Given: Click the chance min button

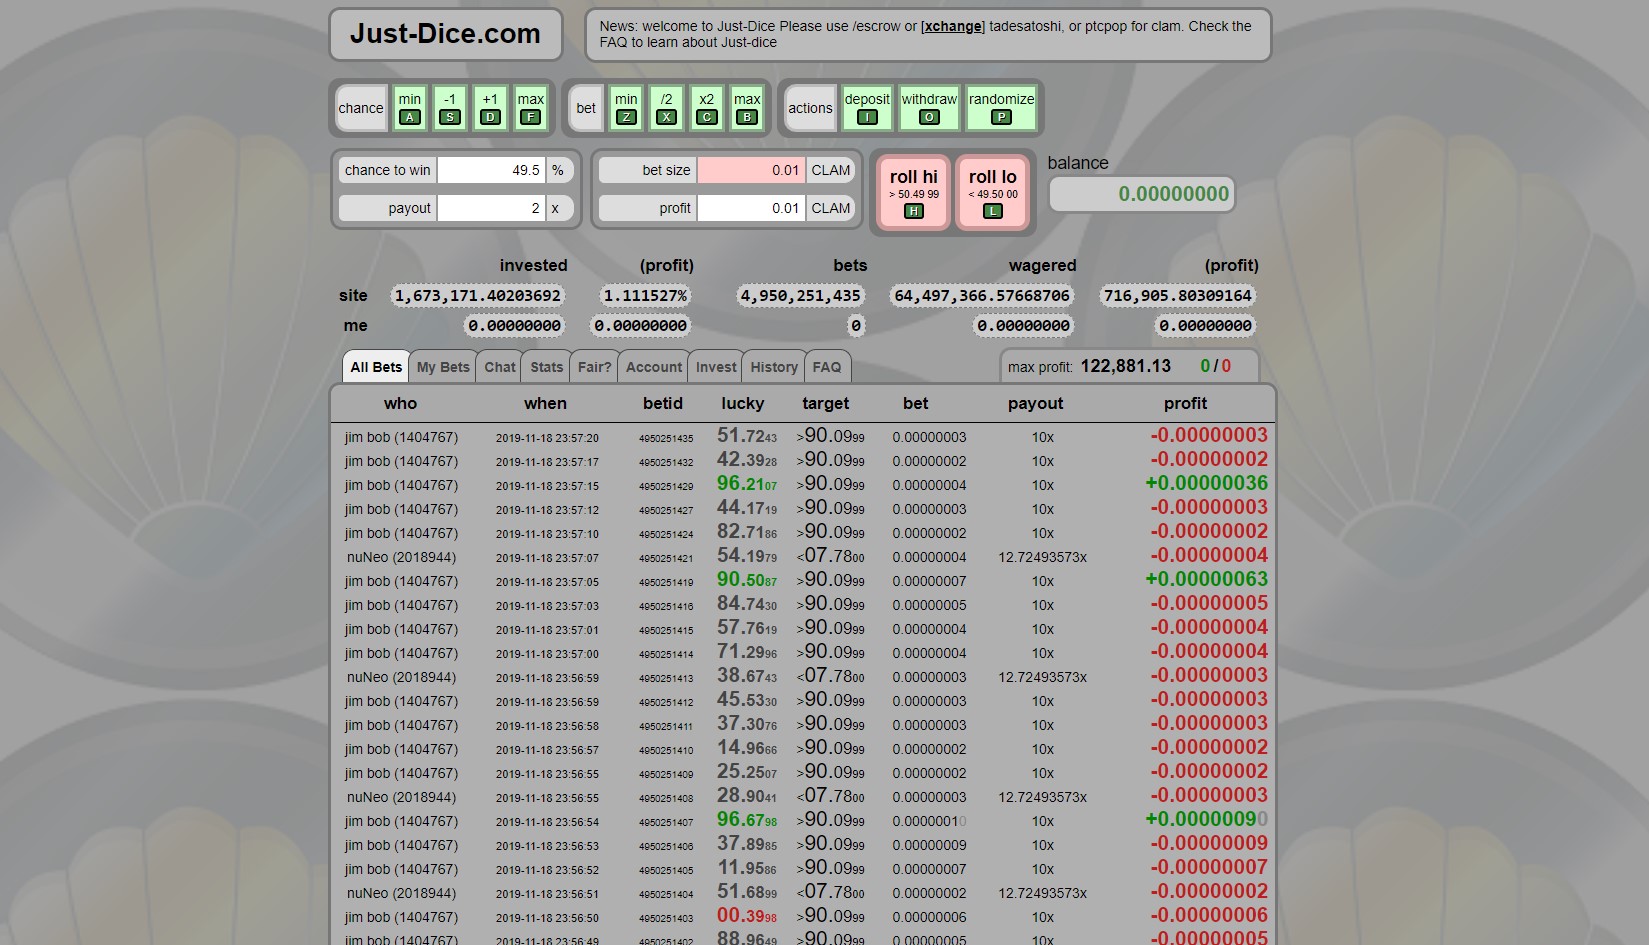Looking at the screenshot, I should 410,108.
